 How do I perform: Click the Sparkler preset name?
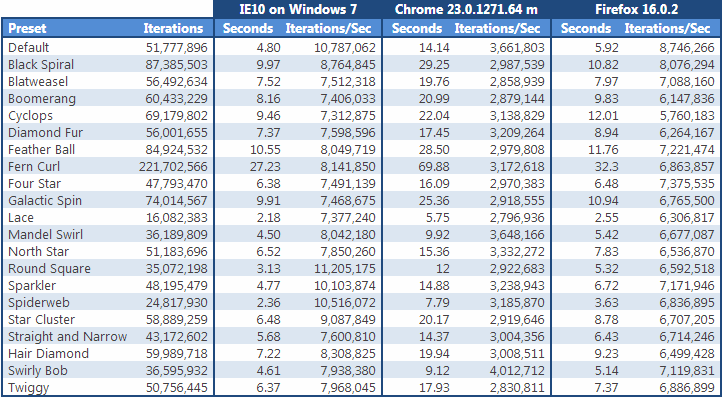(x=32, y=286)
